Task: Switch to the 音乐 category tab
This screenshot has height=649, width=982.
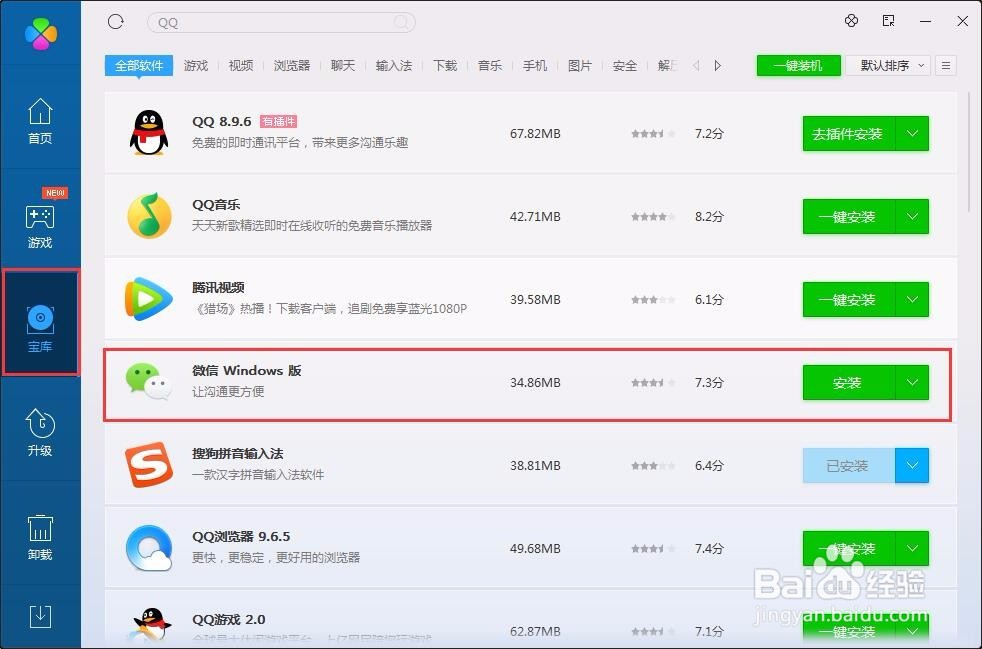Action: (490, 65)
